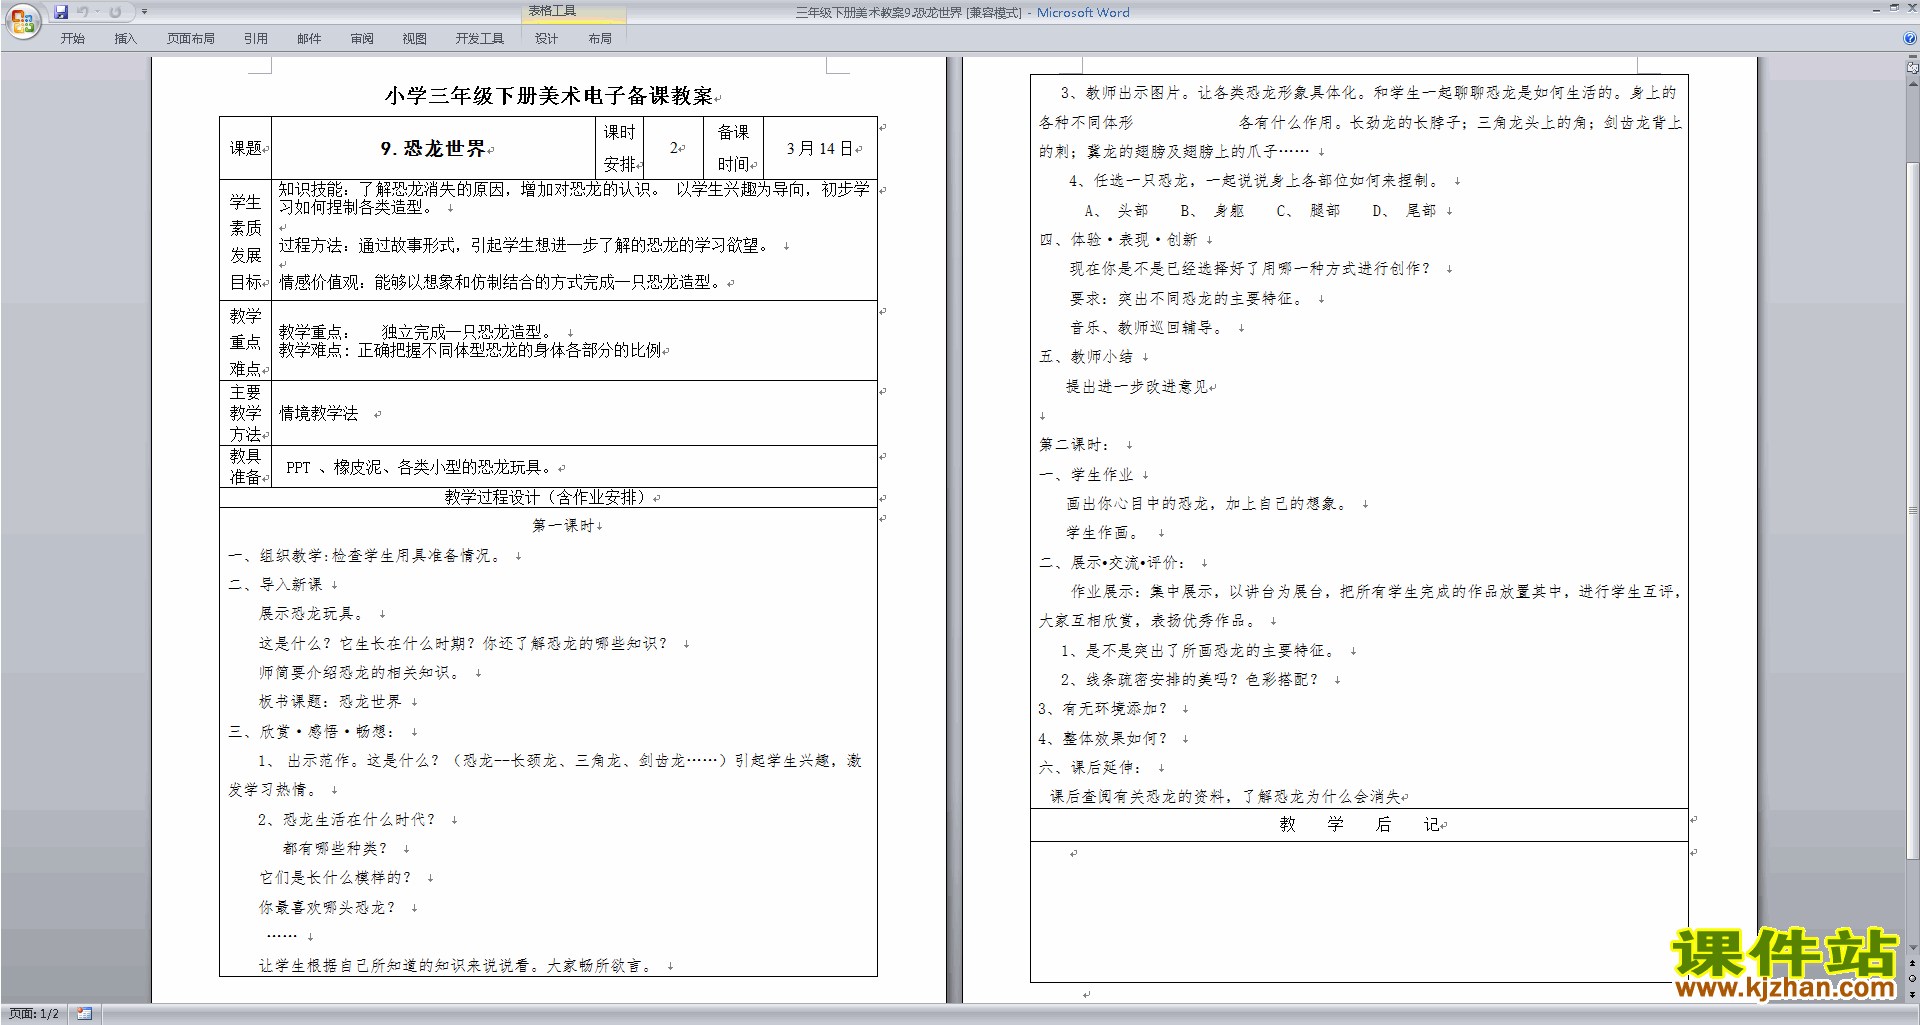Click the 教学后记 header cell

tap(1359, 824)
